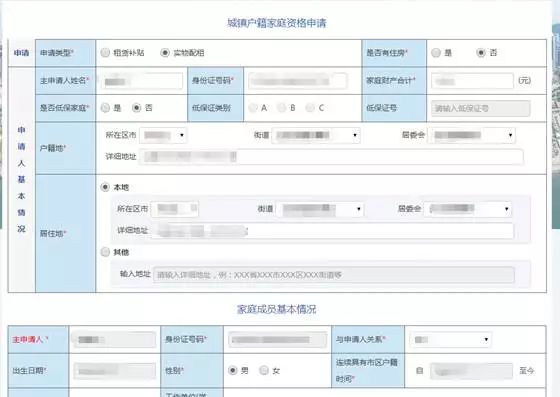
Task: Click the 低保证号 input field
Action: [481, 108]
